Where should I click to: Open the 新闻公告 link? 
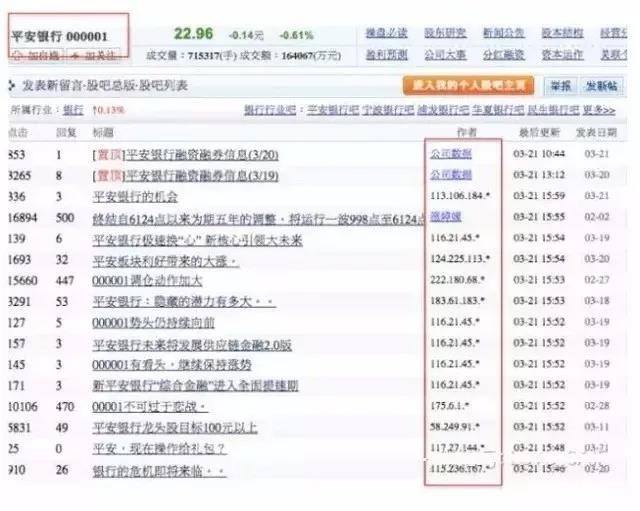click(x=504, y=33)
